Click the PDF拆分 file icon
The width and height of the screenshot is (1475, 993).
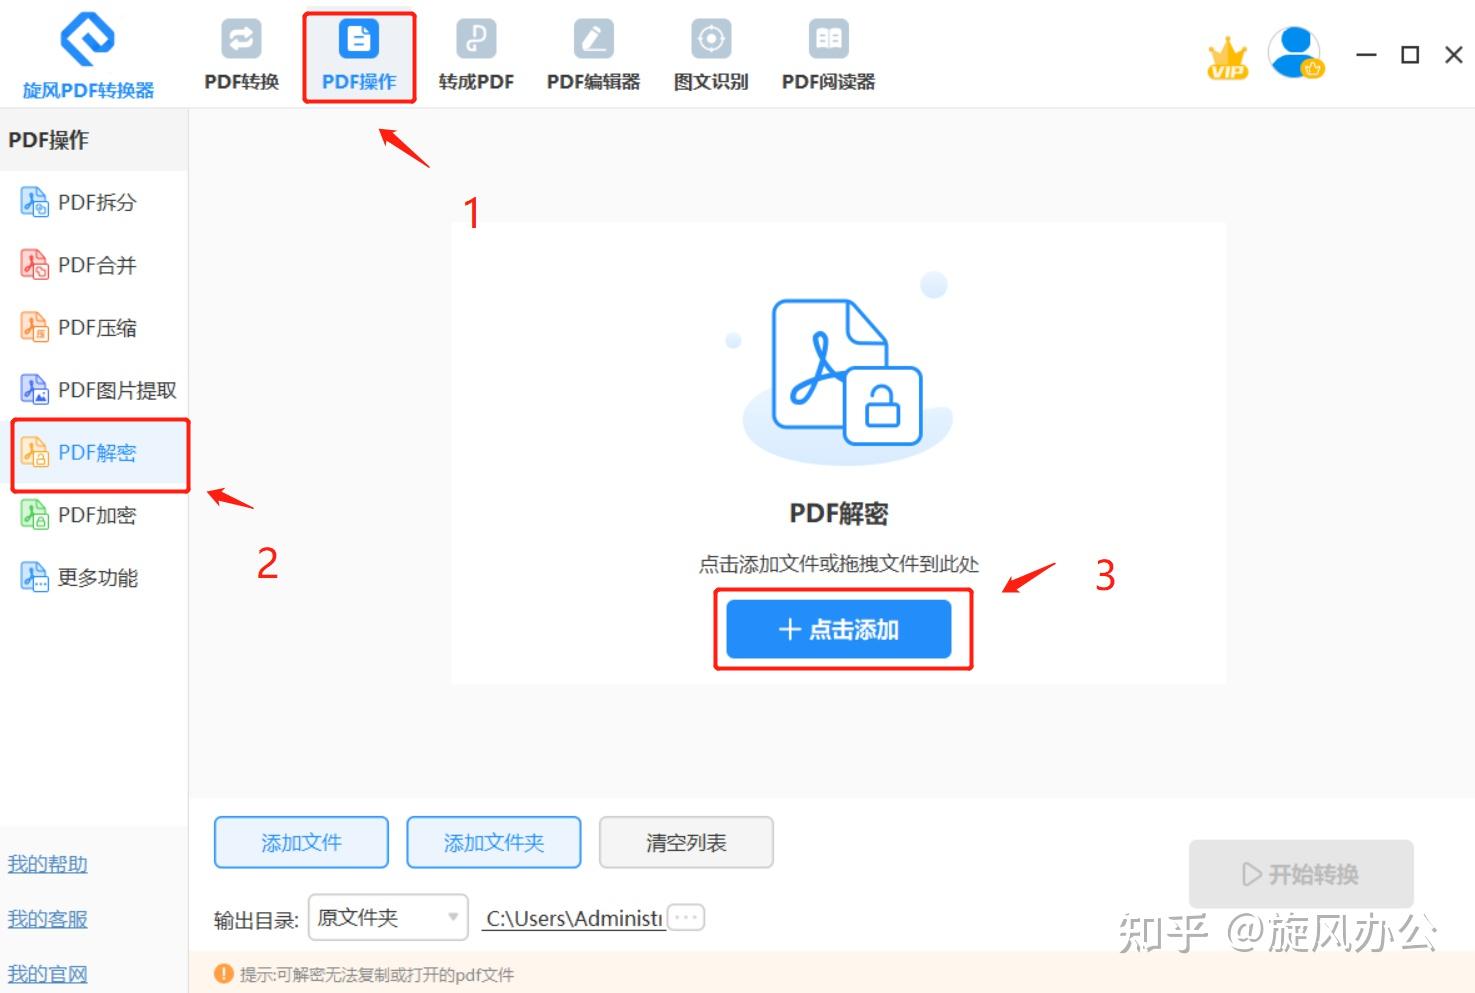35,202
